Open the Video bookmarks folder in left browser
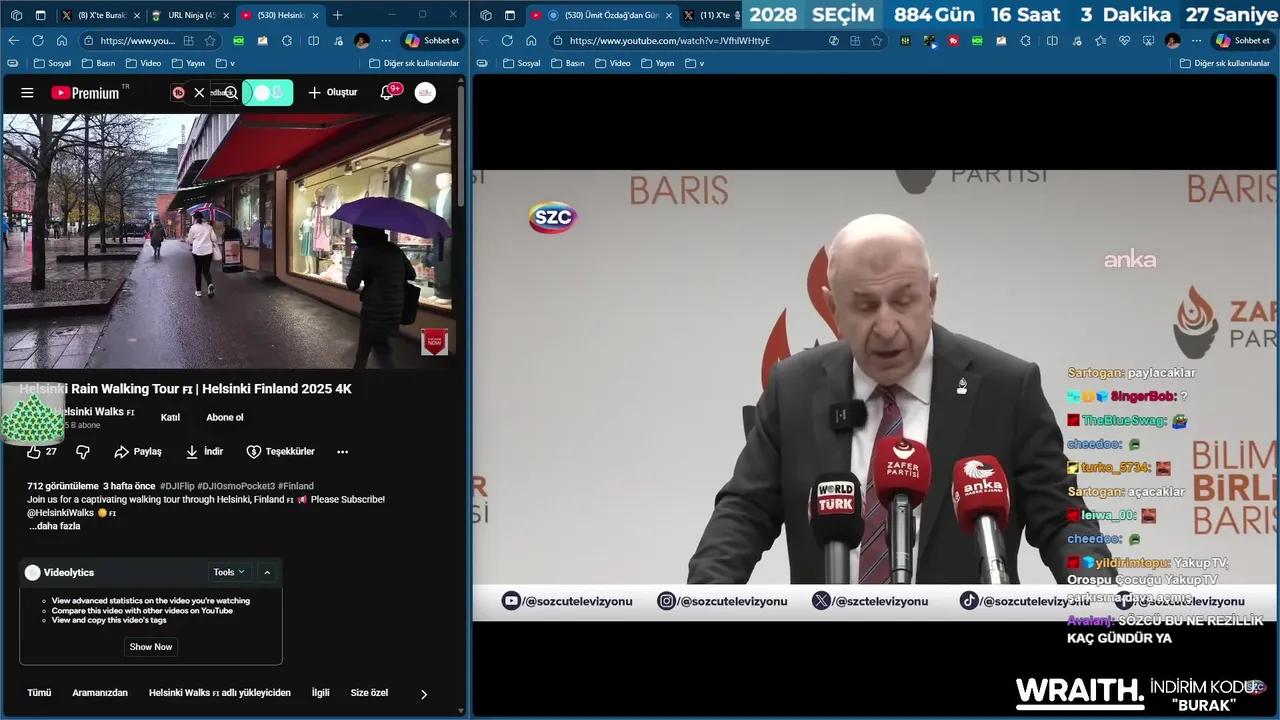 (x=143, y=63)
